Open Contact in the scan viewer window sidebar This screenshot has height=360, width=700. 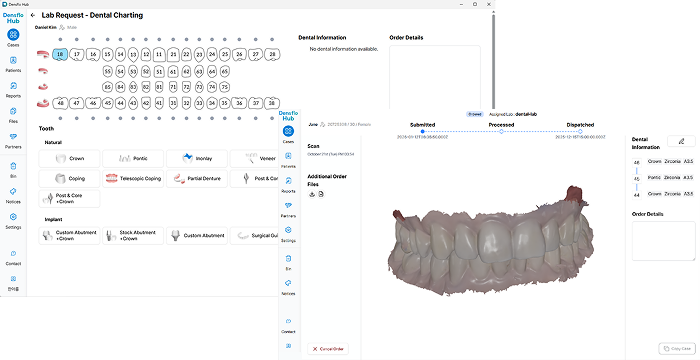[288, 325]
